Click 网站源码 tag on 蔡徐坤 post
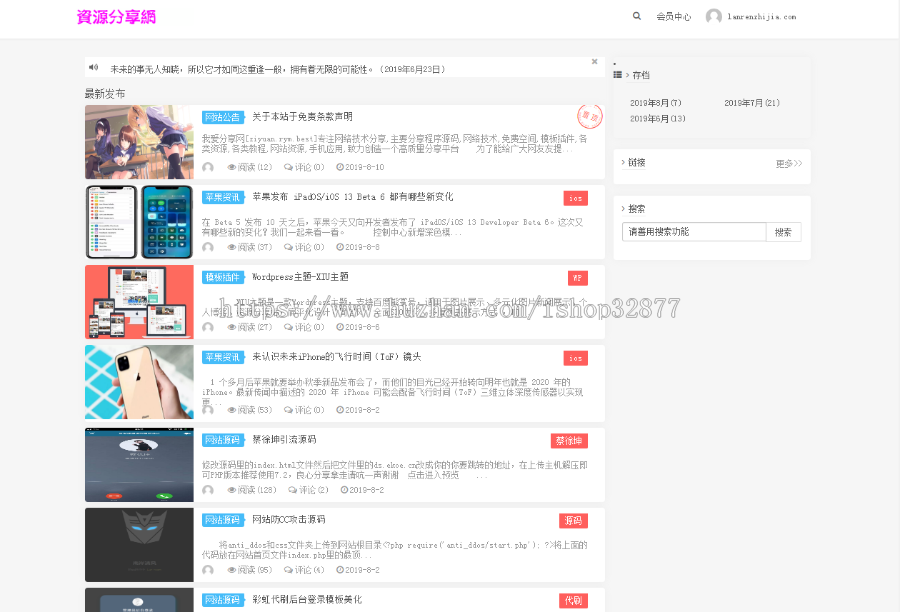This screenshot has height=612, width=900. (223, 440)
